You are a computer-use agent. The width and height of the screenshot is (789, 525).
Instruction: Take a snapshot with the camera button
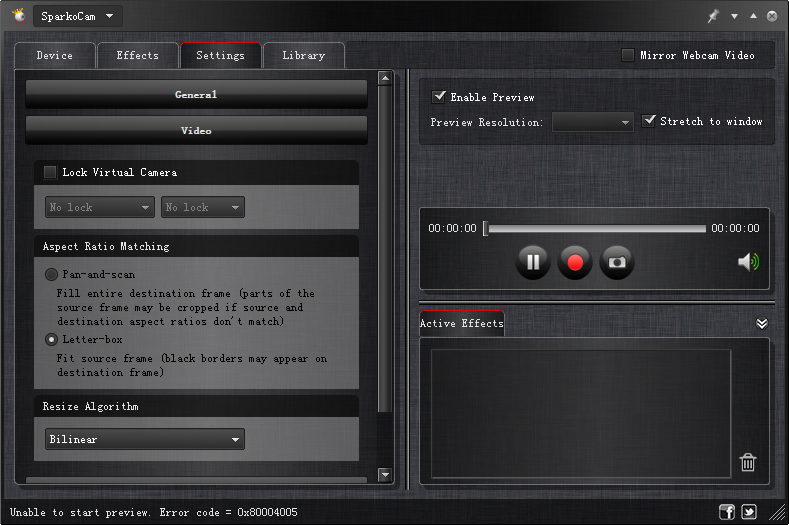coord(617,262)
